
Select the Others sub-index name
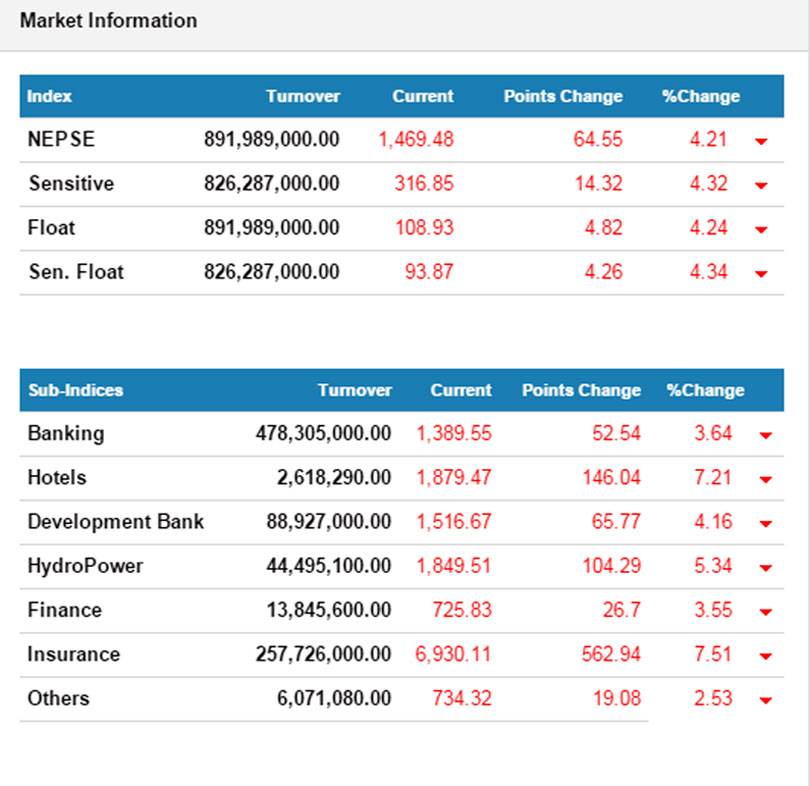coord(58,698)
